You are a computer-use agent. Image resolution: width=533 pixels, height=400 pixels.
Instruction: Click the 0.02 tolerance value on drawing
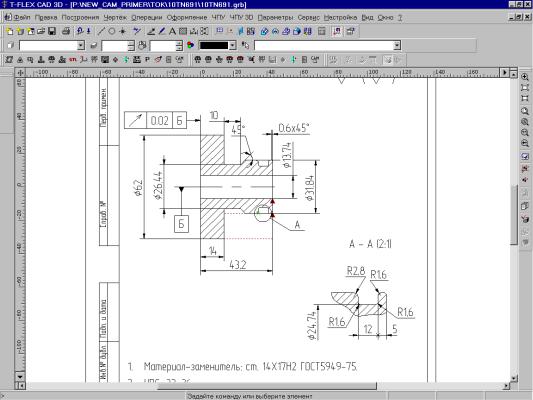[159, 120]
